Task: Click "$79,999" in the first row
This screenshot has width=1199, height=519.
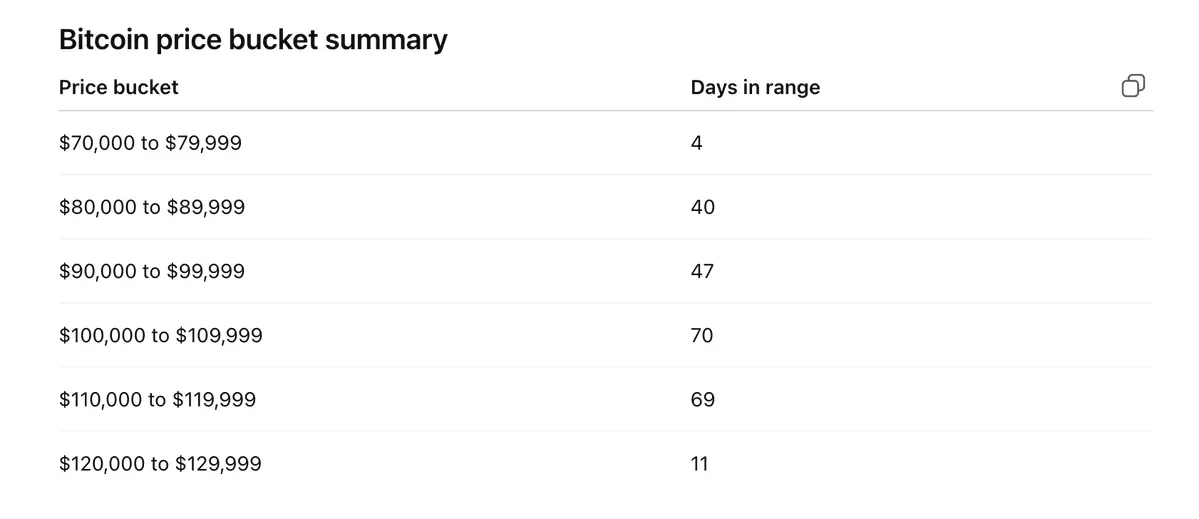Action: pos(203,143)
